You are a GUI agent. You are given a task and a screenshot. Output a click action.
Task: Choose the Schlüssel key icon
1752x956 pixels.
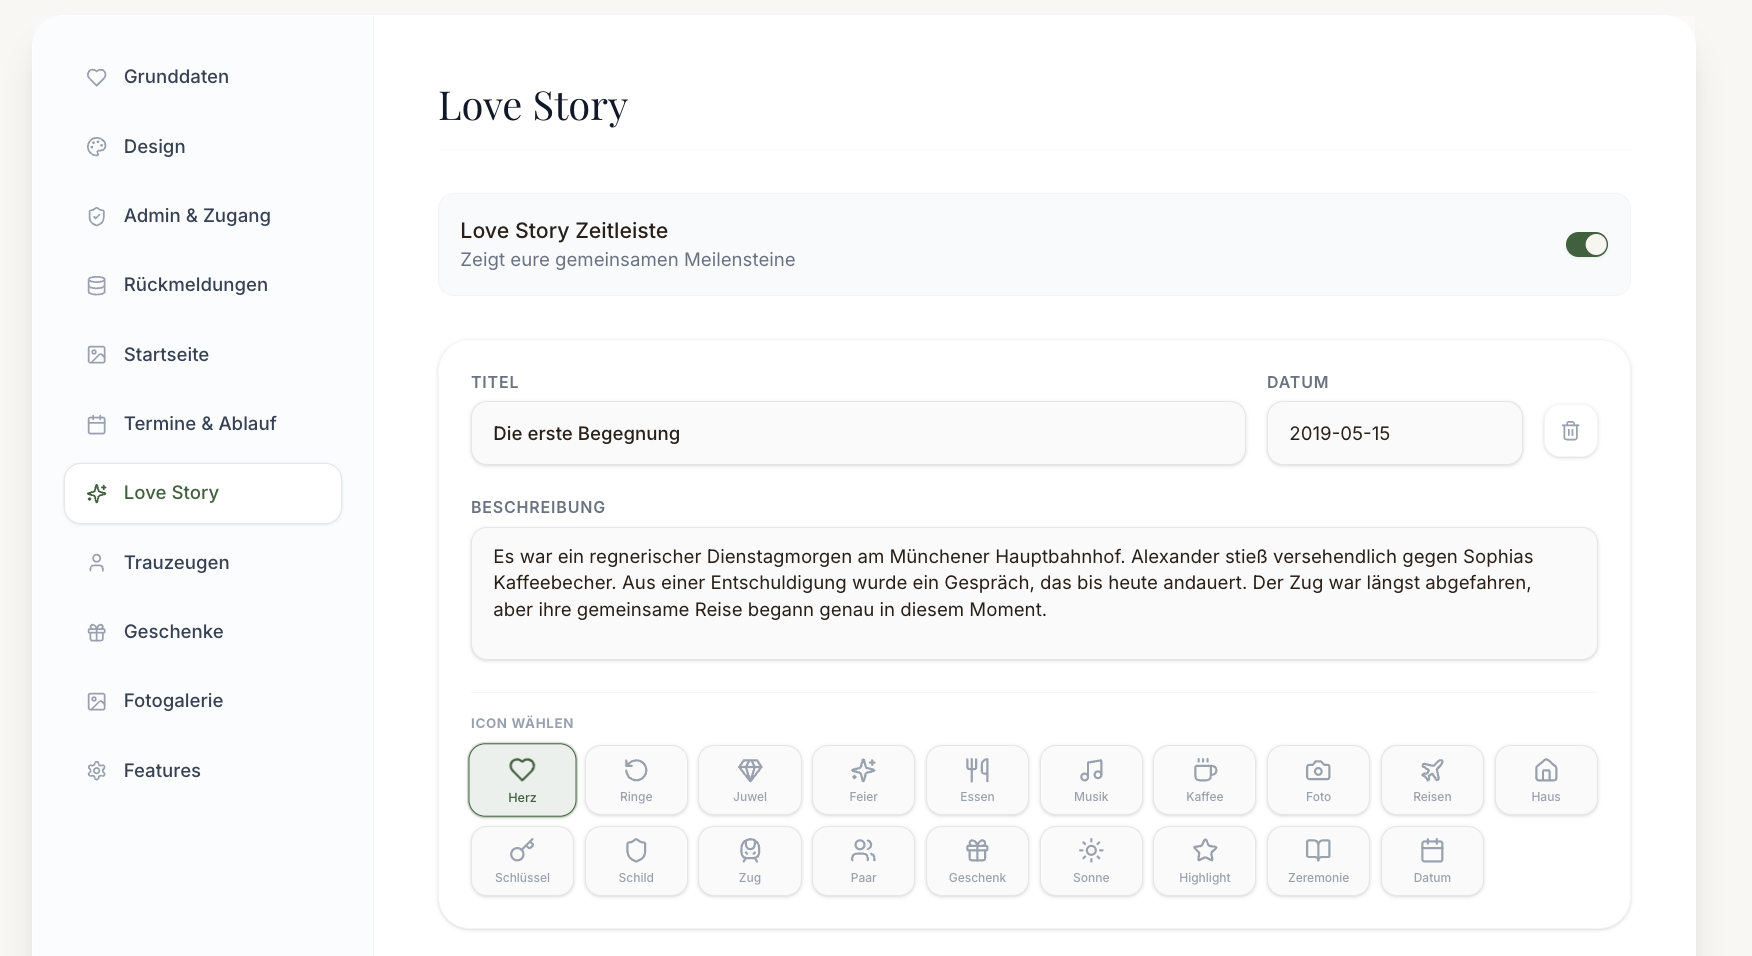click(x=522, y=861)
